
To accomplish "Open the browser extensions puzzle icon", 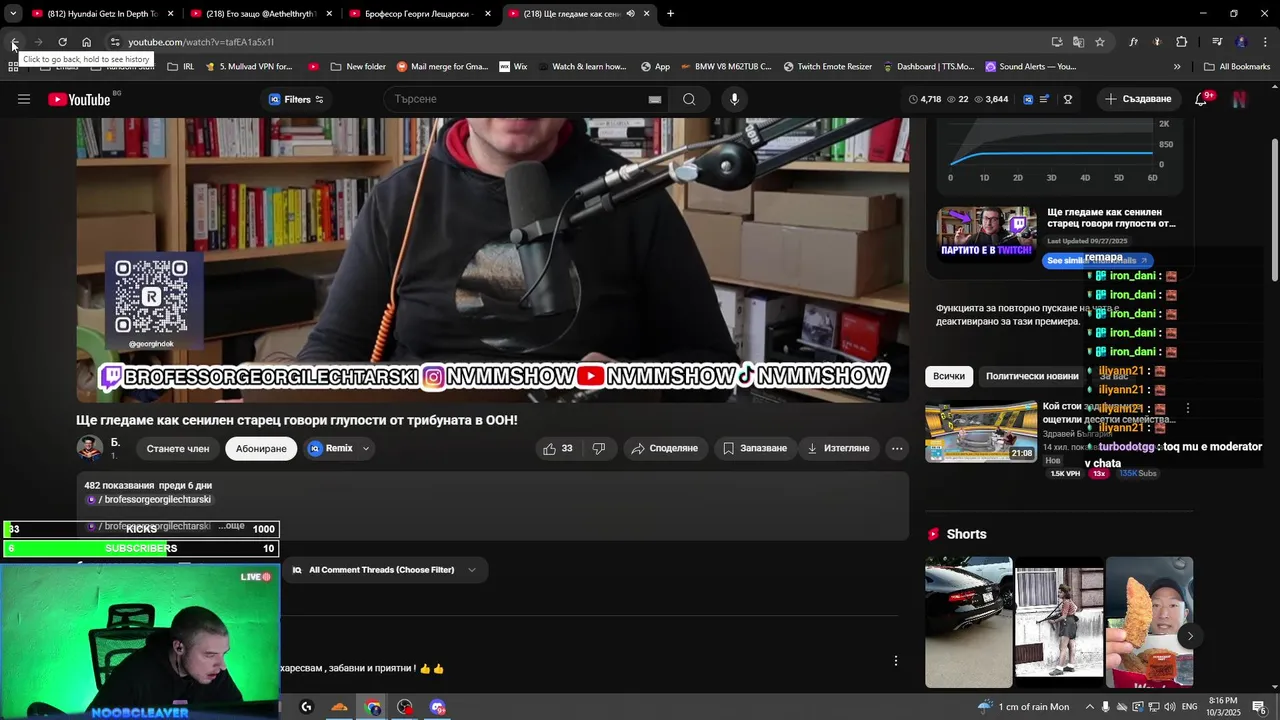I will (1182, 42).
